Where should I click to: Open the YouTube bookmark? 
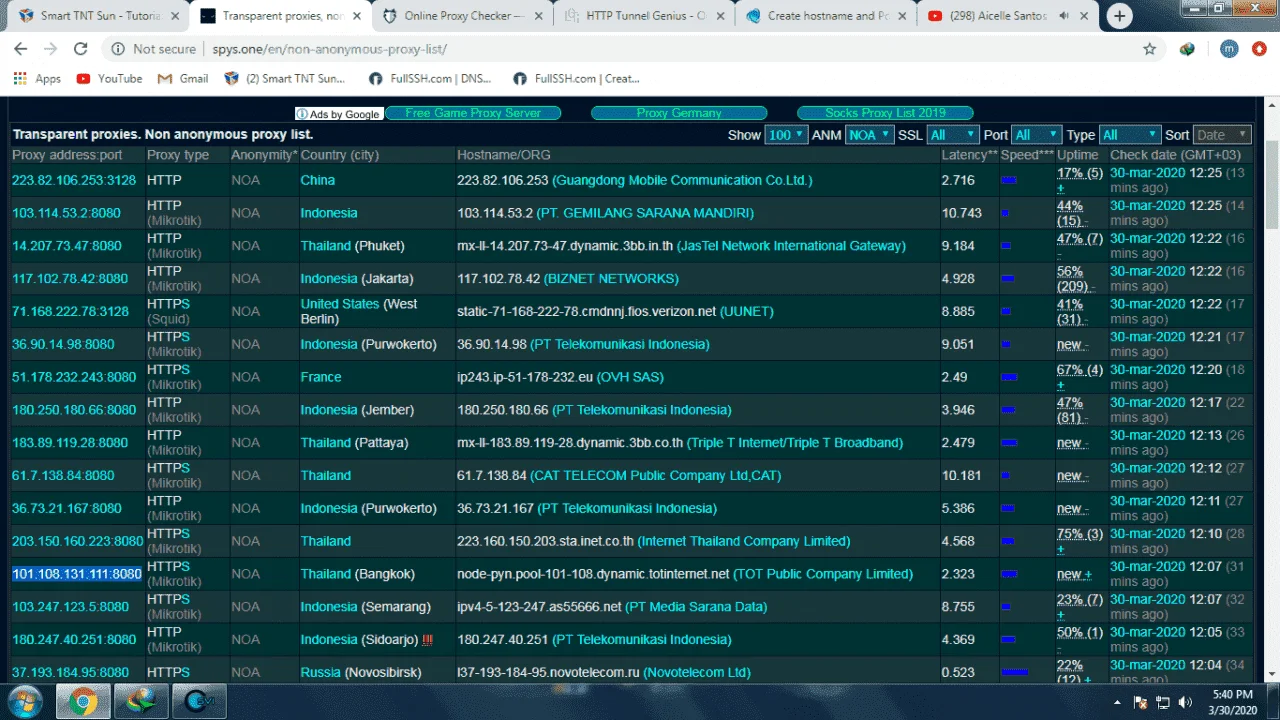pos(110,78)
